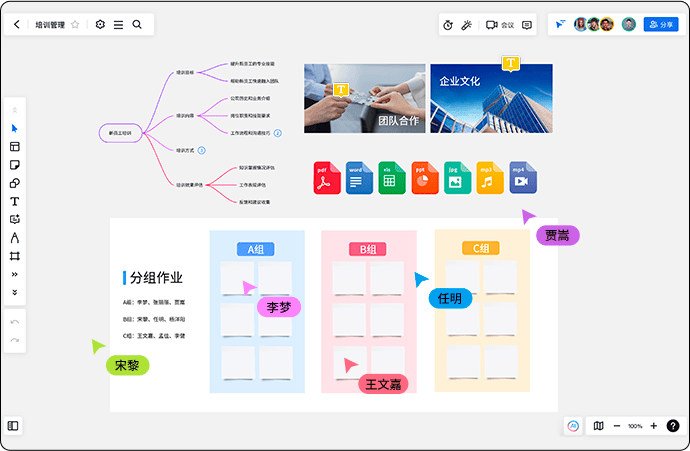
Task: Select the pointer selection tool
Action: point(15,128)
